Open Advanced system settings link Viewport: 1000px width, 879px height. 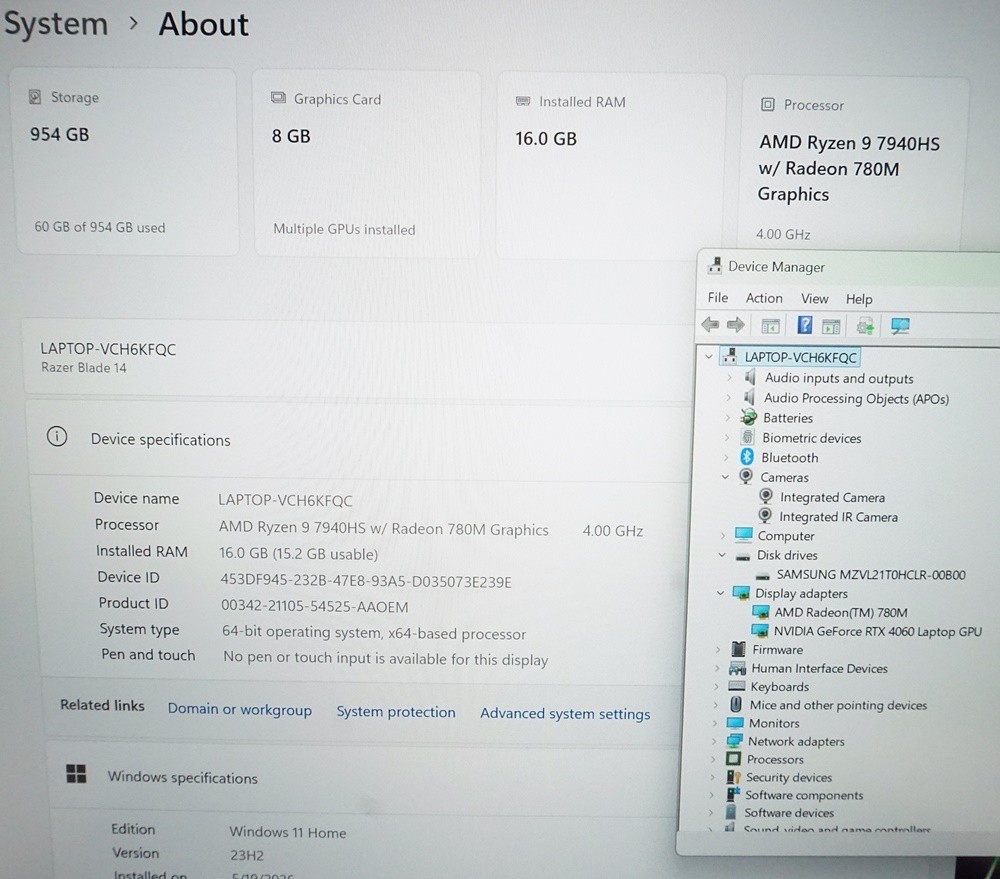point(565,714)
